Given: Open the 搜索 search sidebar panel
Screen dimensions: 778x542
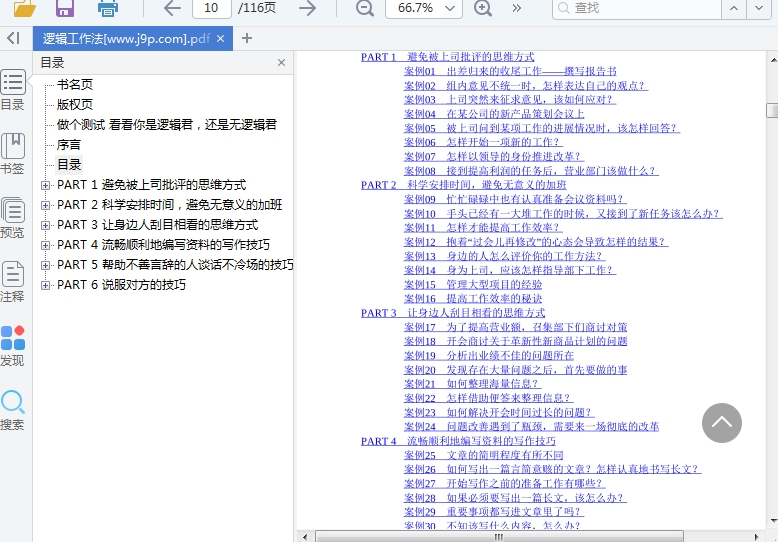Looking at the screenshot, I should coord(13,410).
